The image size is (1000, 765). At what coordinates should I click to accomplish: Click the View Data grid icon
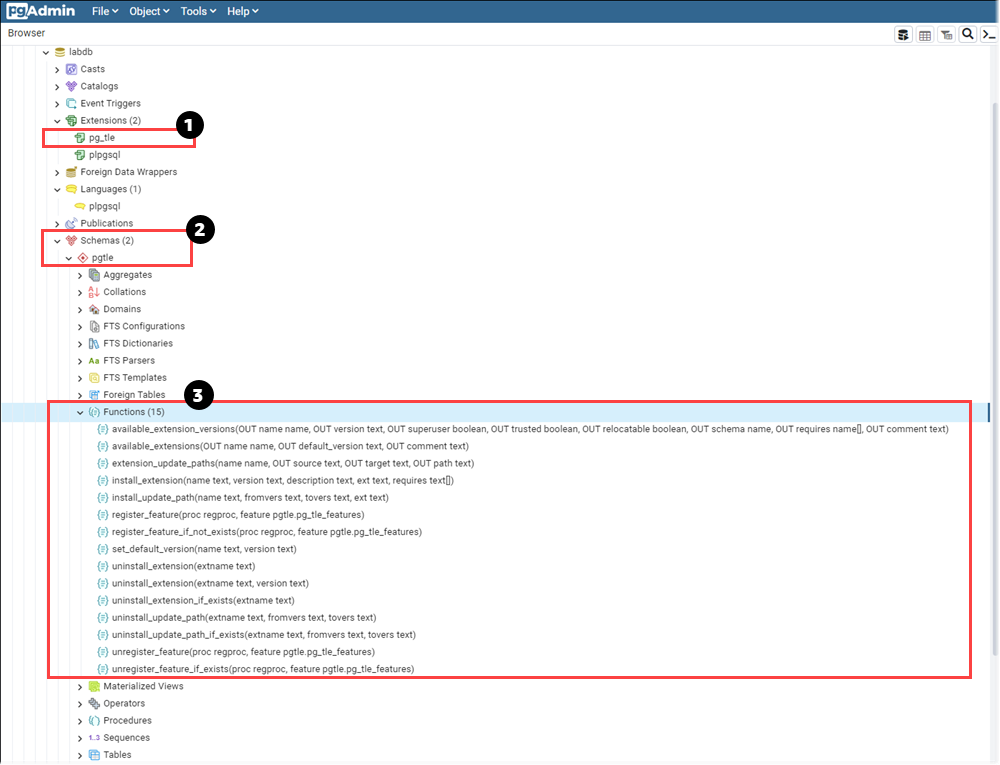[x=925, y=33]
